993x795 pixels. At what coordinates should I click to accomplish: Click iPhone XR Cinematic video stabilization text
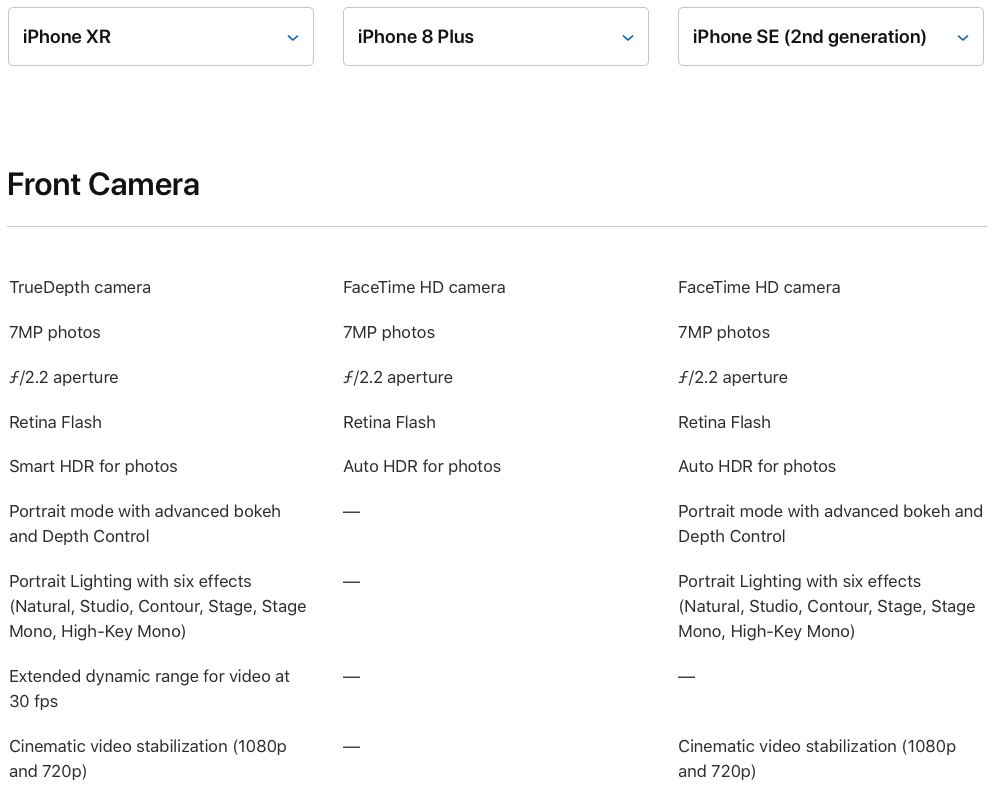[x=148, y=758]
